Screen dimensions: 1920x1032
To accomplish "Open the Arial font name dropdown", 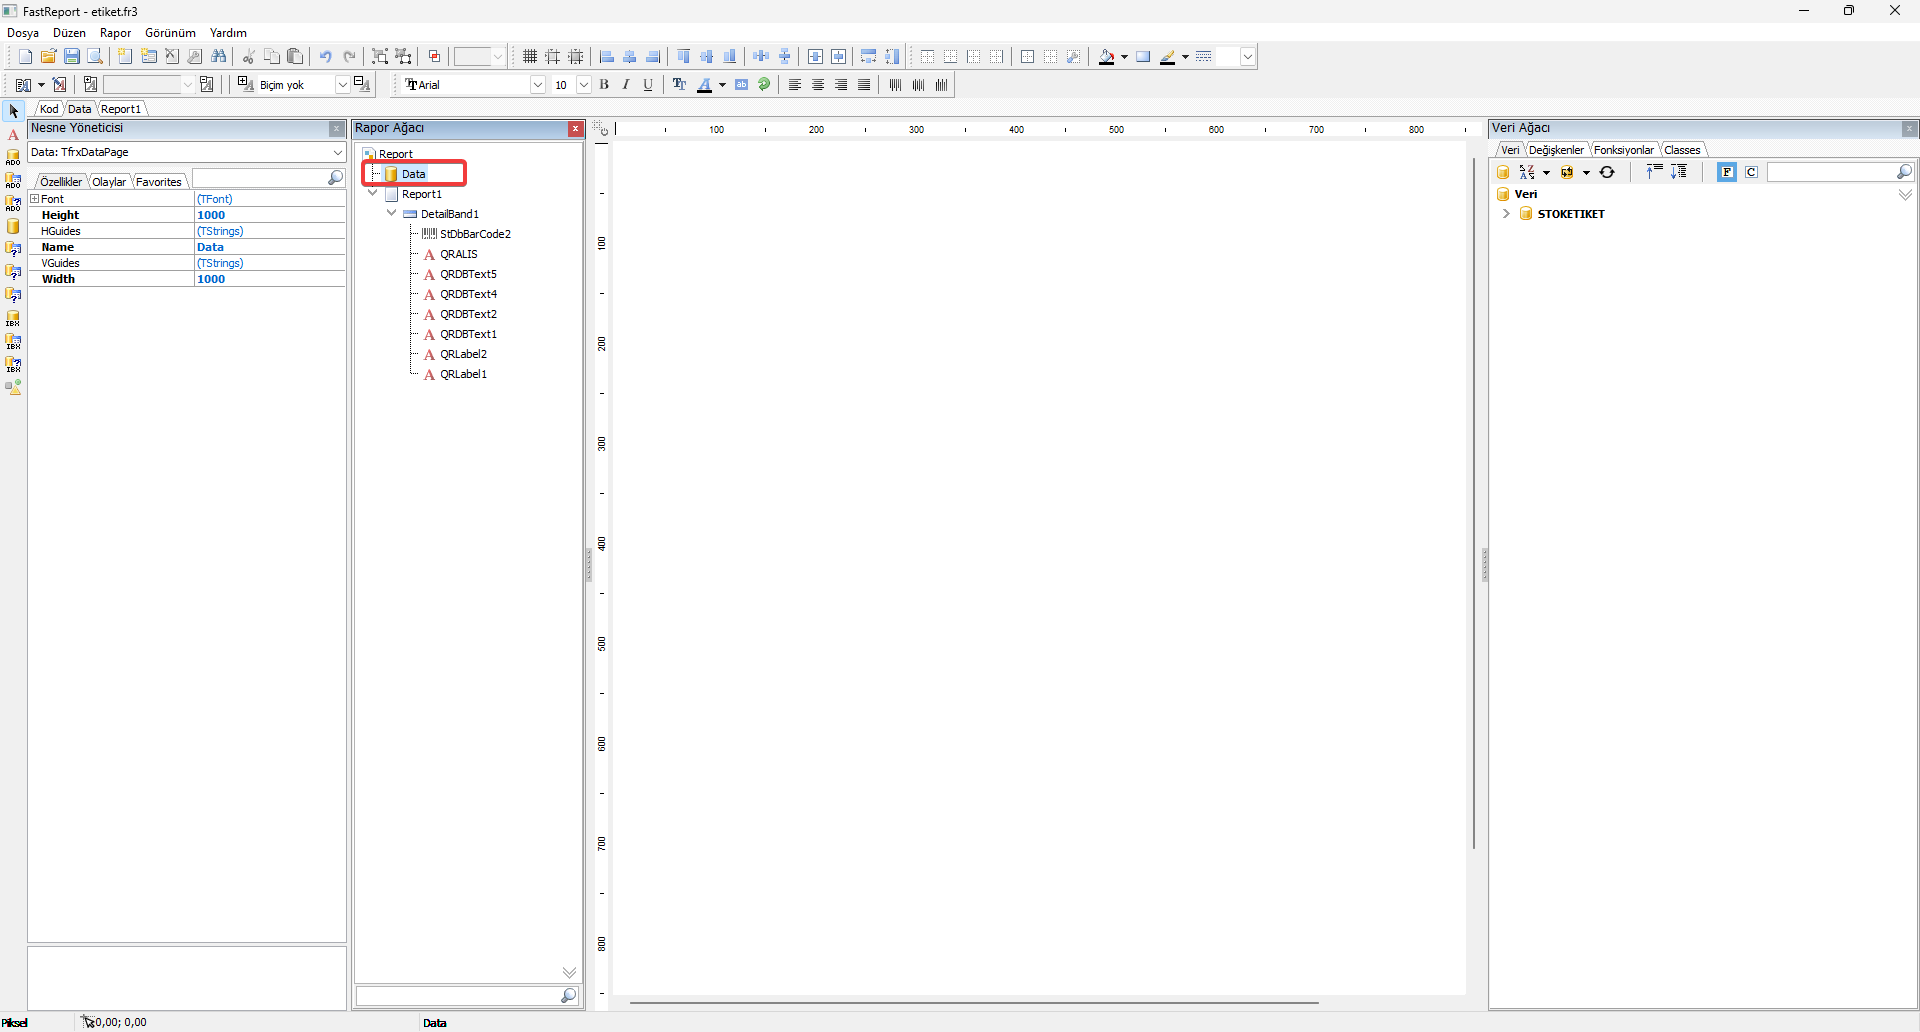I will click(x=538, y=85).
